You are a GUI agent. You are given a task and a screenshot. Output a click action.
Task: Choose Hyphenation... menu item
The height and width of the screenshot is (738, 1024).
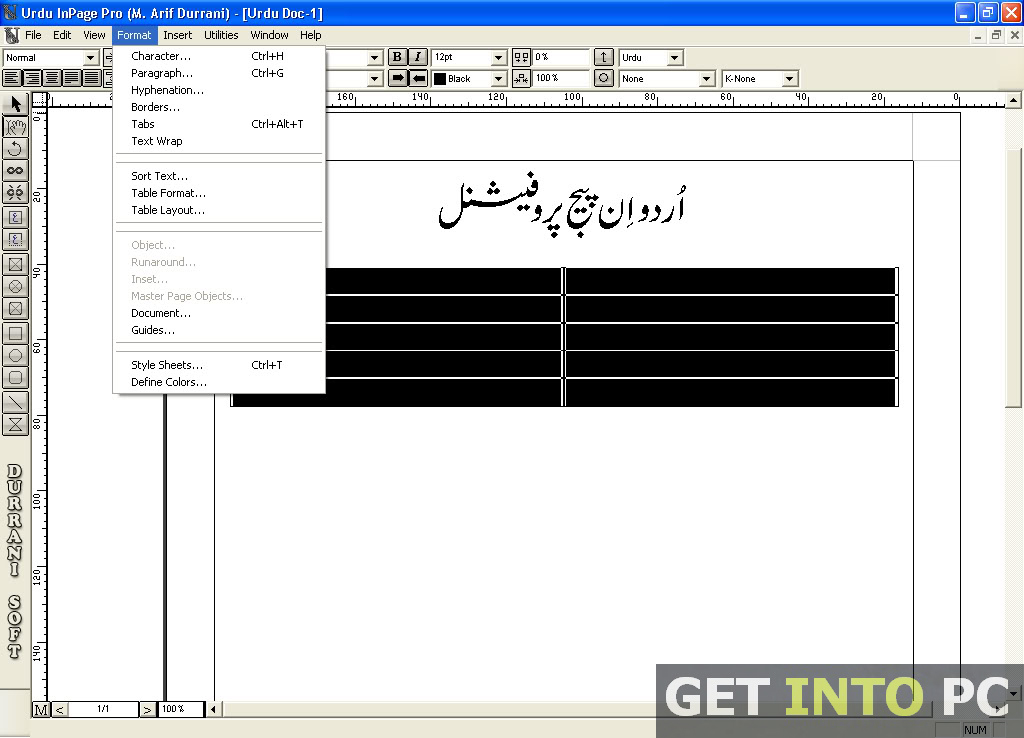coord(219,90)
